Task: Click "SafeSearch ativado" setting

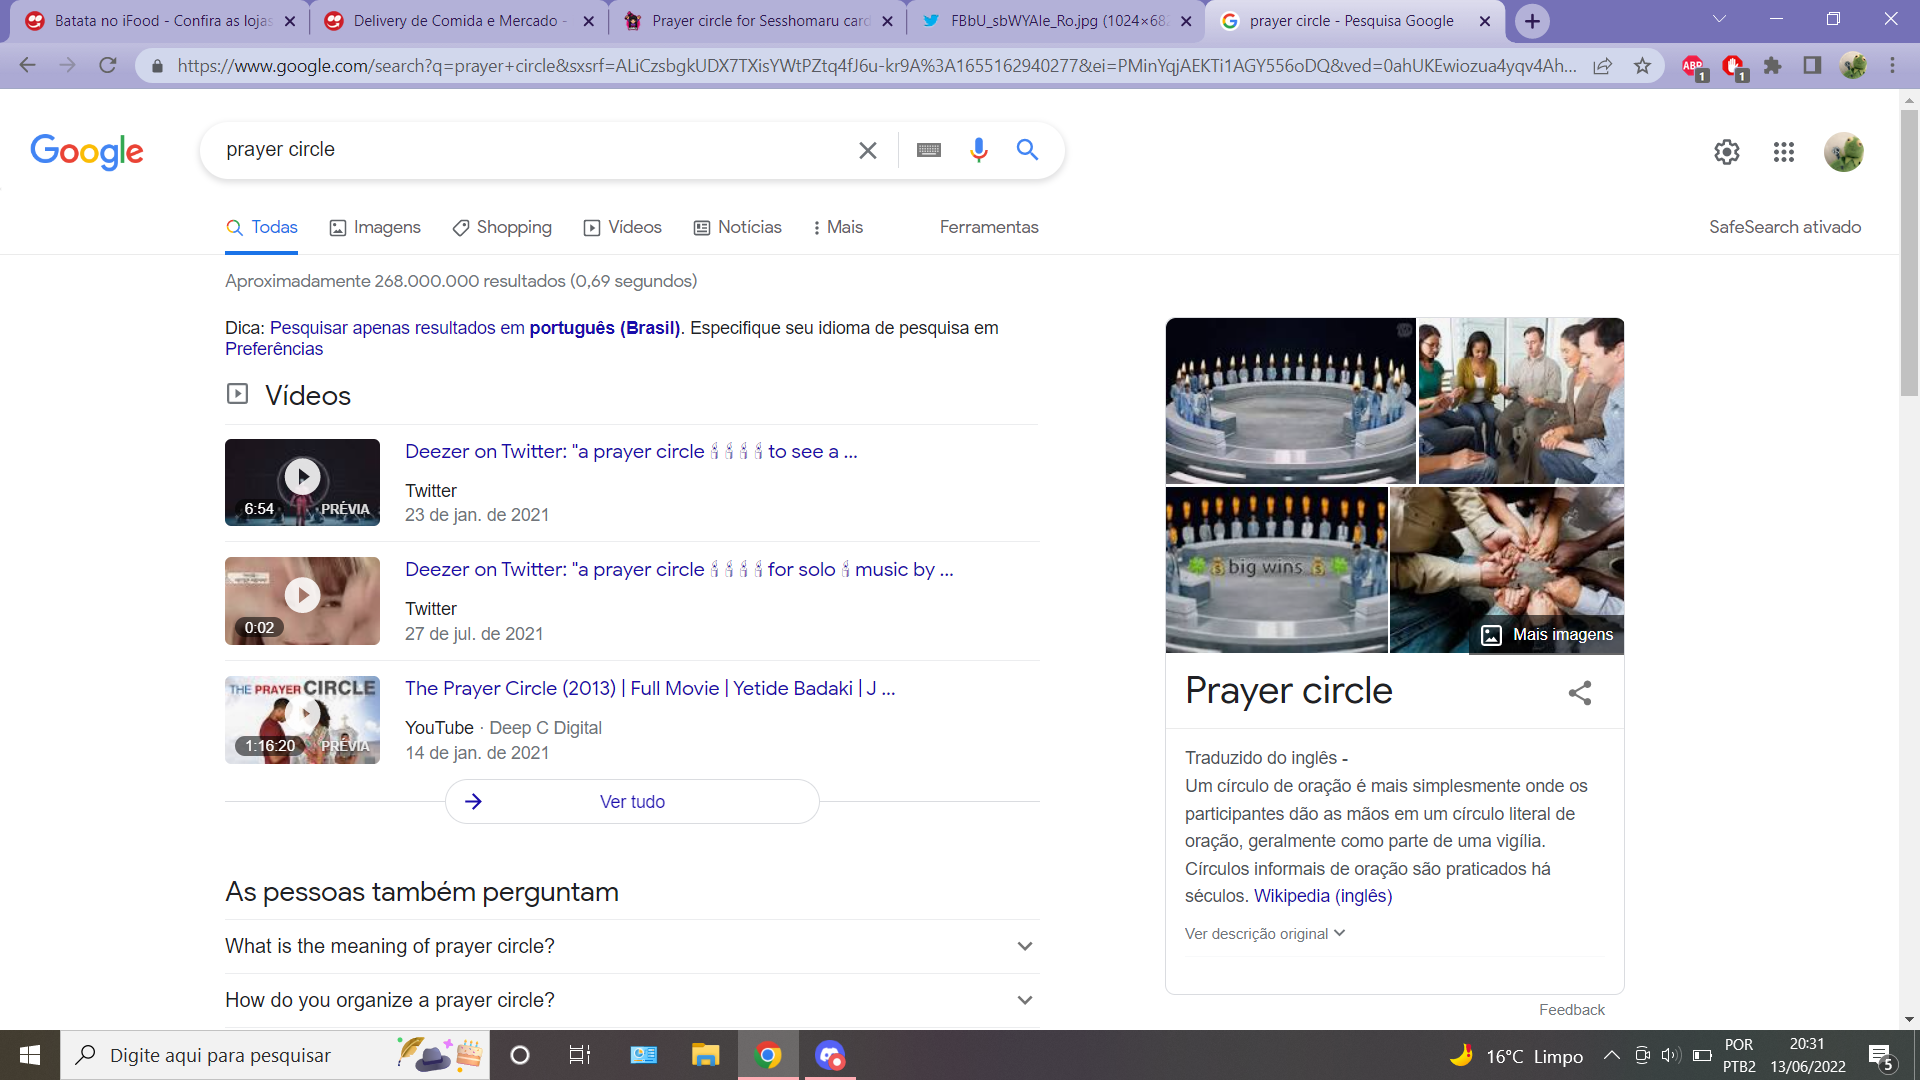Action: point(1785,228)
